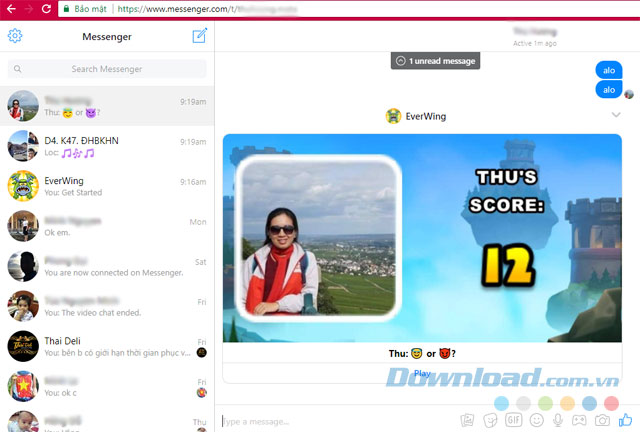Image resolution: width=640 pixels, height=432 pixels.
Task: Open the EverWing conversation in list
Action: tap(107, 186)
